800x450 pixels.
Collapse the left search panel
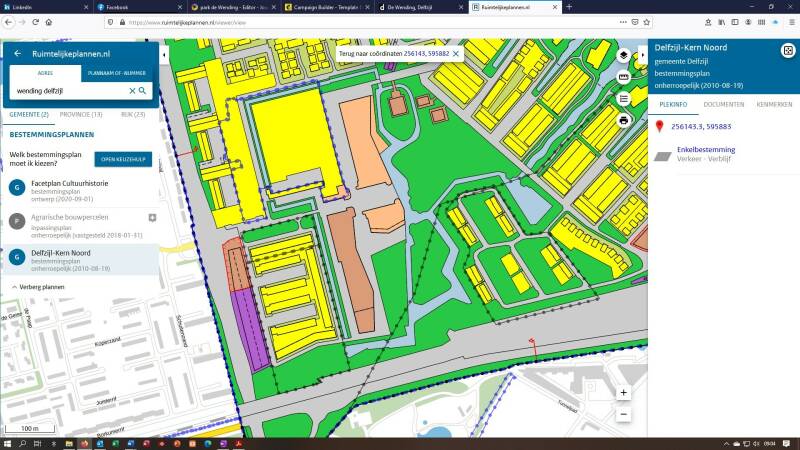(x=164, y=53)
